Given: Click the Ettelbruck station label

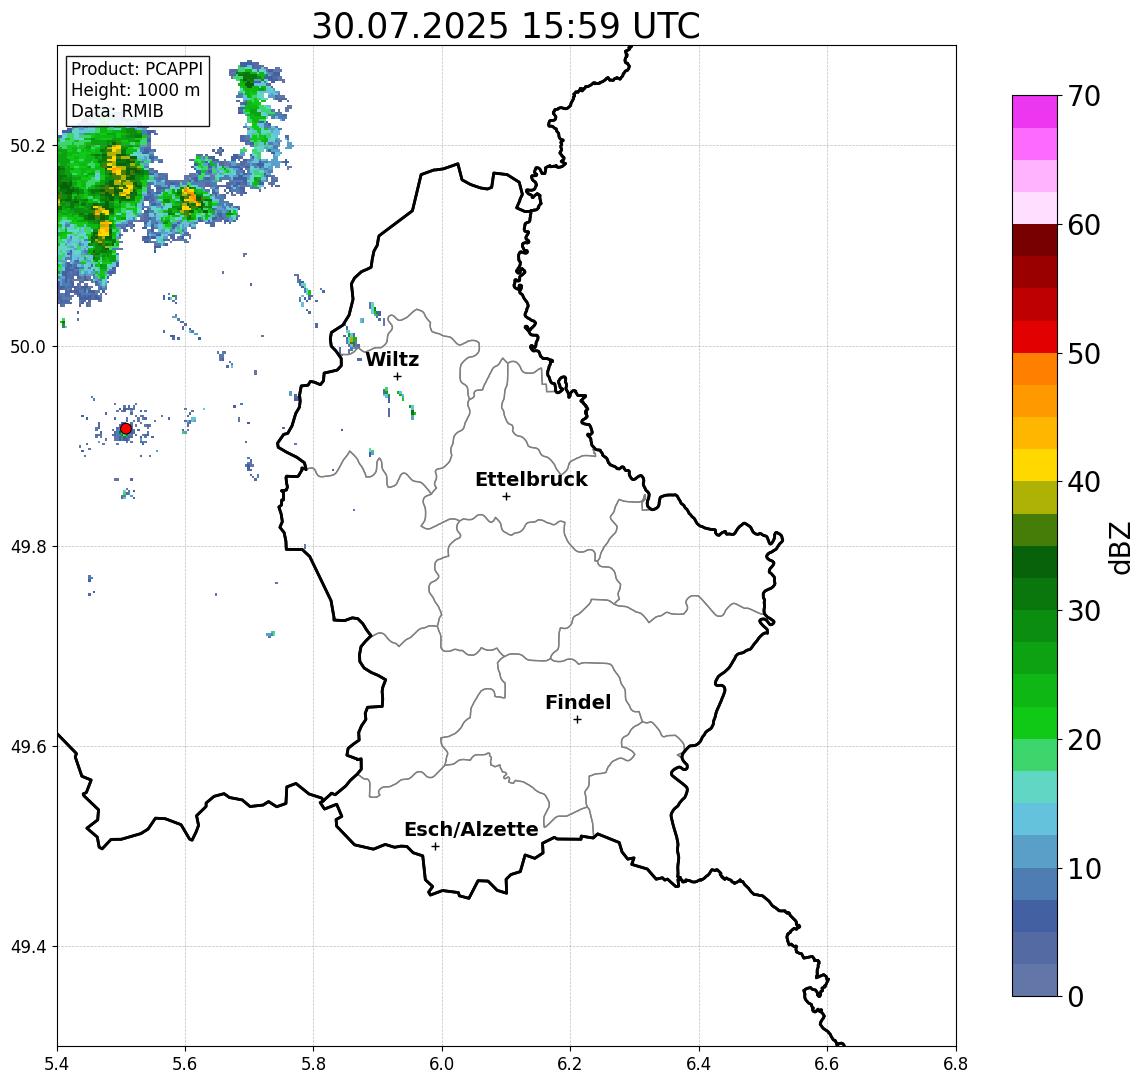Looking at the screenshot, I should [531, 479].
